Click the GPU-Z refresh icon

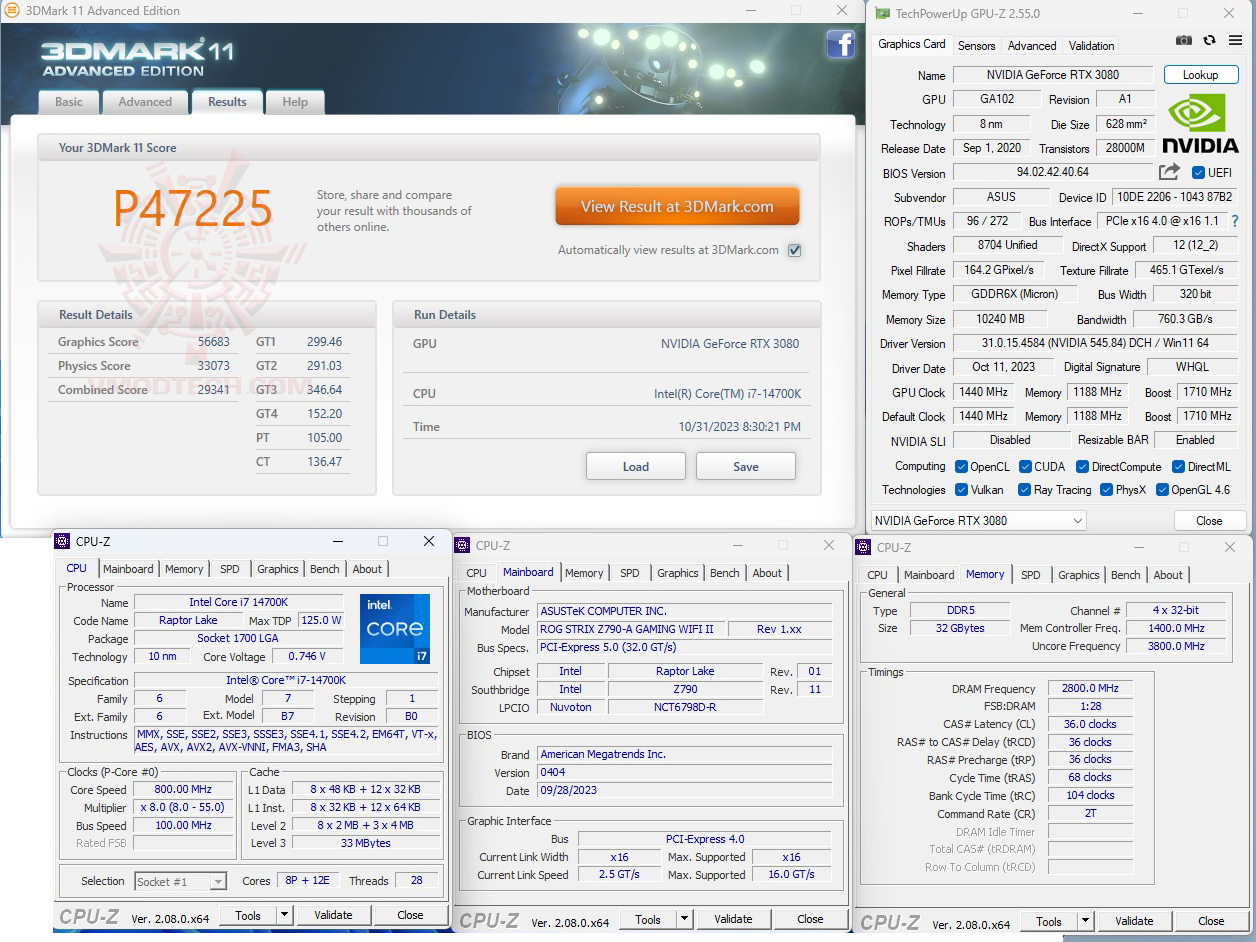[x=1209, y=40]
